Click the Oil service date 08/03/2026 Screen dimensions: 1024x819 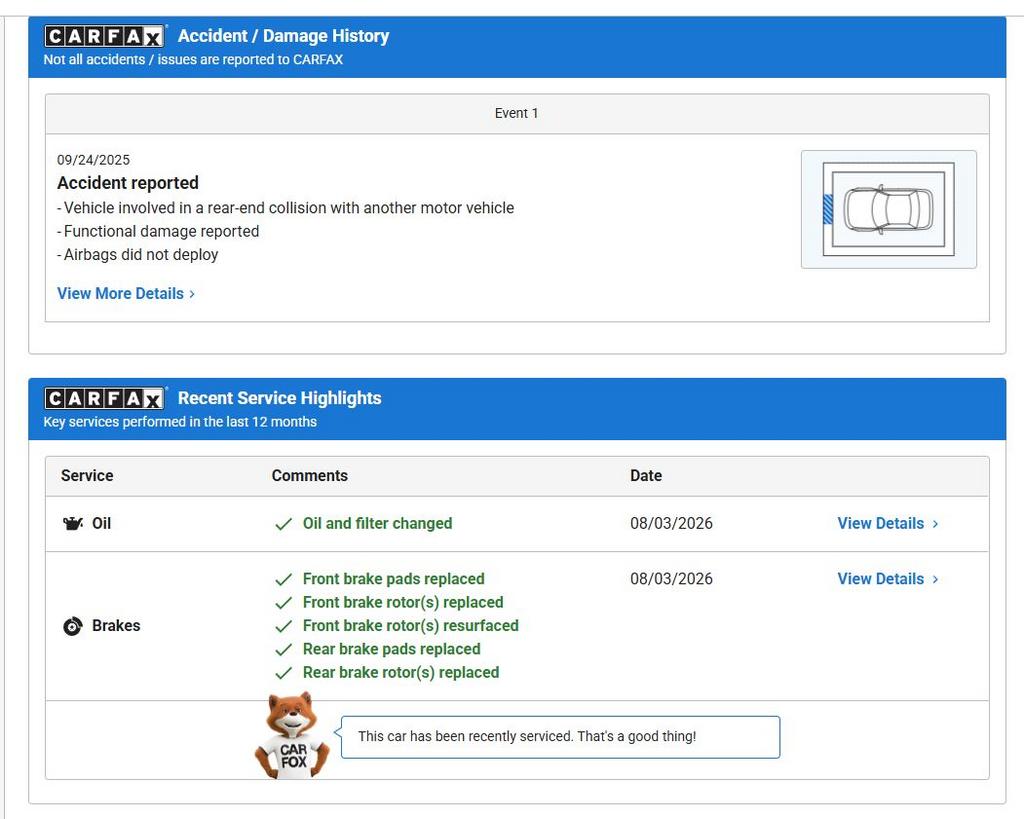tap(671, 523)
